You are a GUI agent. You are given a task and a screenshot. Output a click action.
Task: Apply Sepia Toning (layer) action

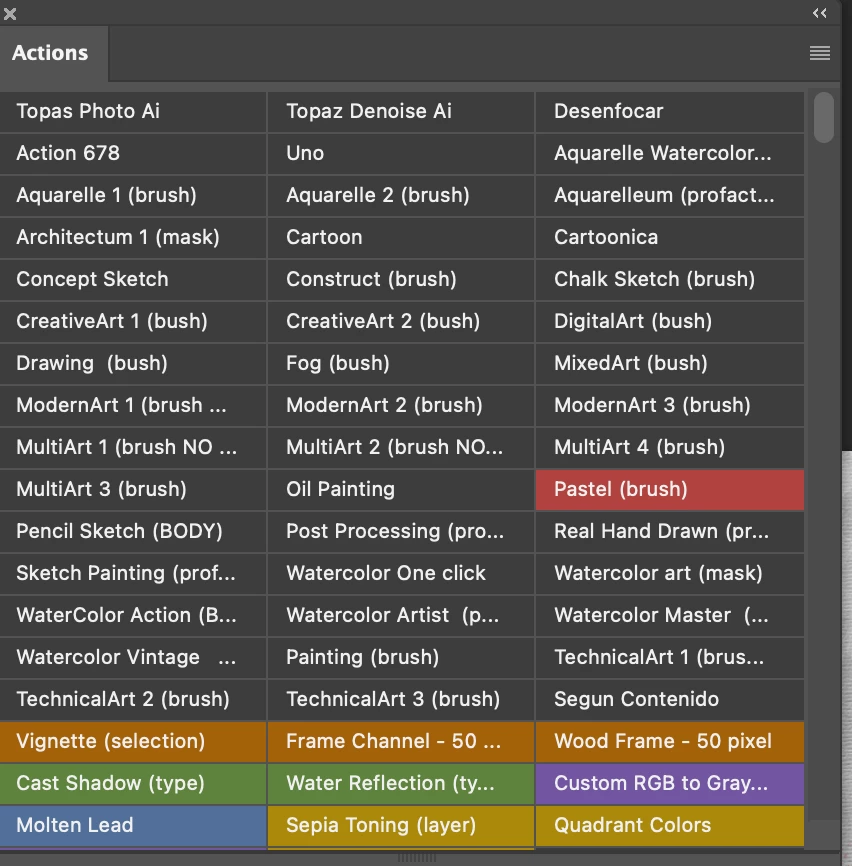point(401,825)
